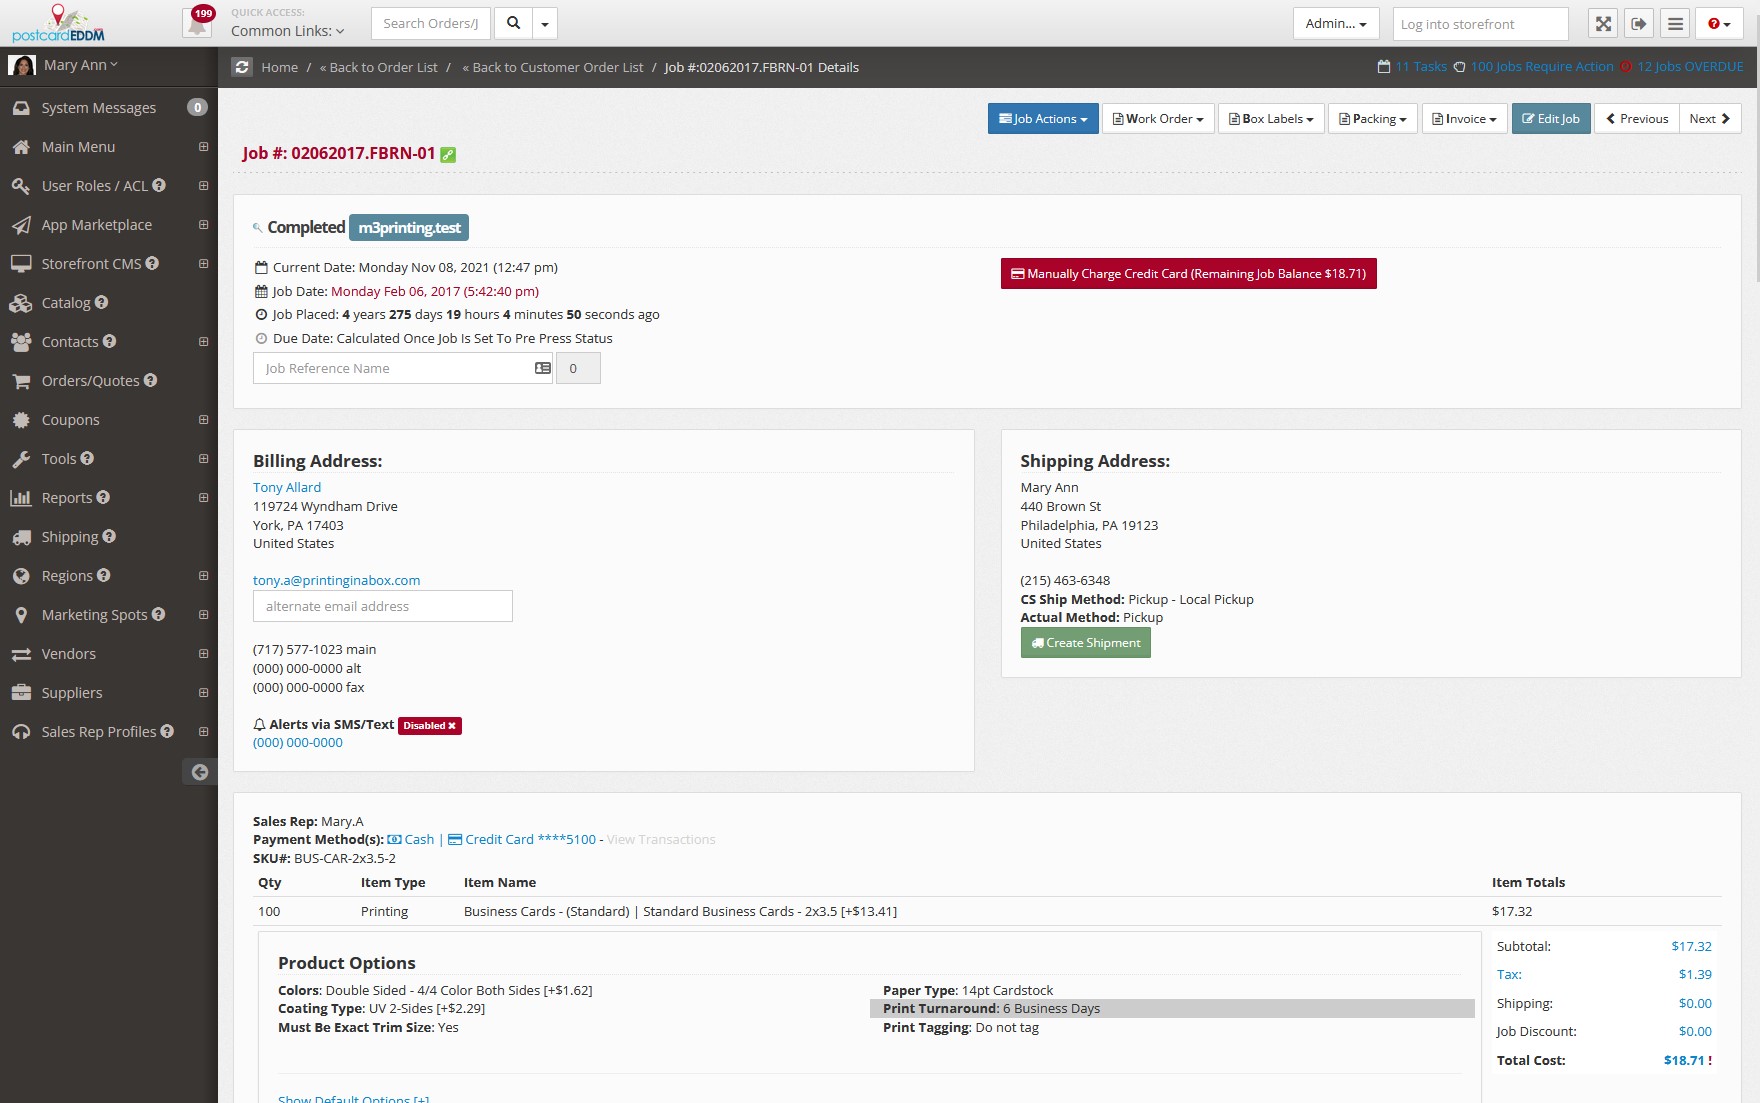Click the Manually Charge Credit Card button
This screenshot has width=1760, height=1103.
point(1187,273)
